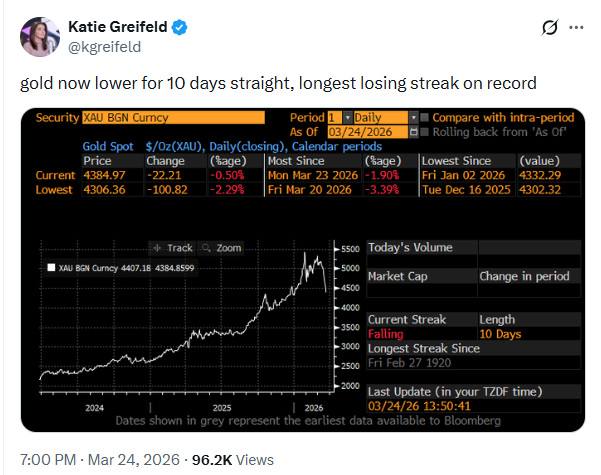601x475 pixels.
Task: Open the Grok icon on the post
Action: (547, 29)
